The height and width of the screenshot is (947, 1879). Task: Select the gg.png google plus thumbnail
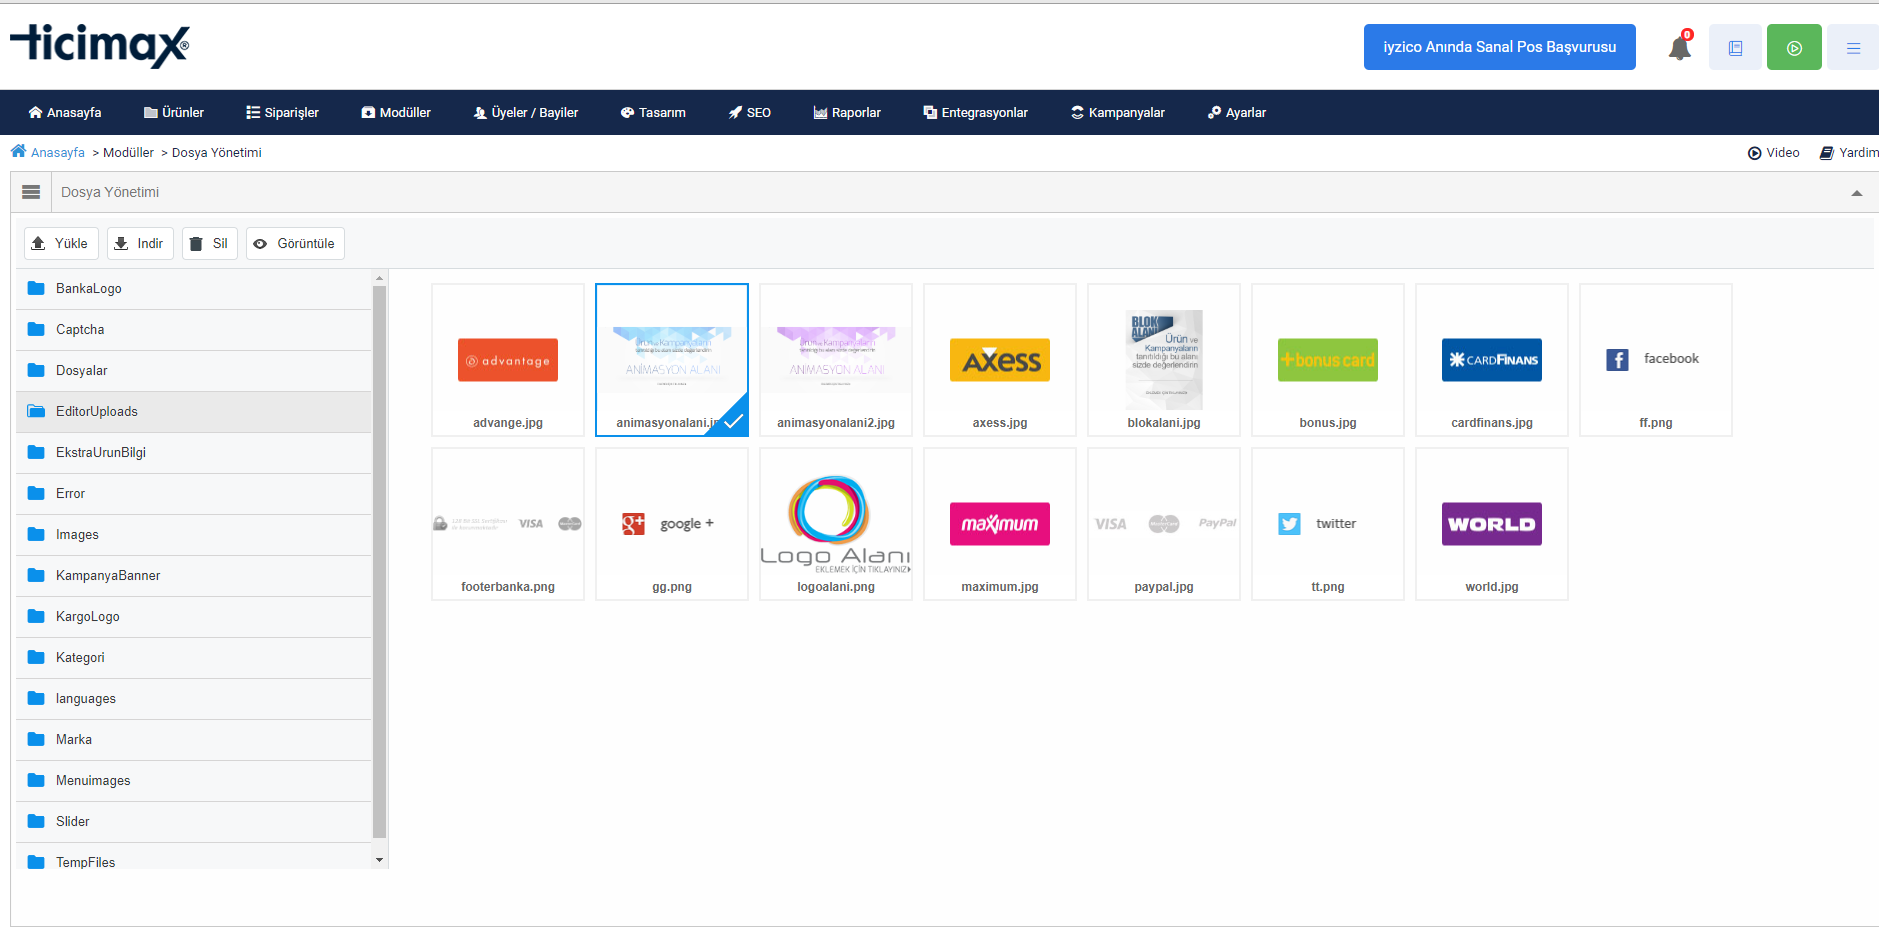(x=672, y=524)
